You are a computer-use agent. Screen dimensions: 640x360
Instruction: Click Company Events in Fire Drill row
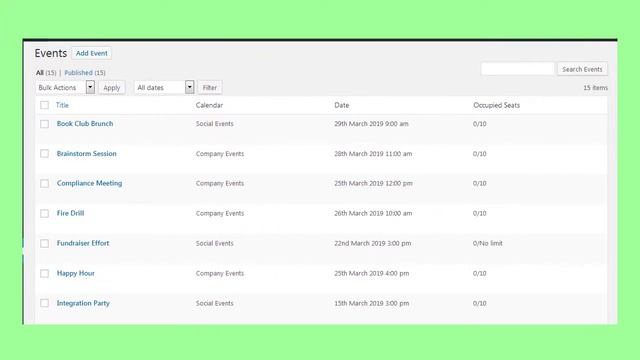click(x=220, y=213)
